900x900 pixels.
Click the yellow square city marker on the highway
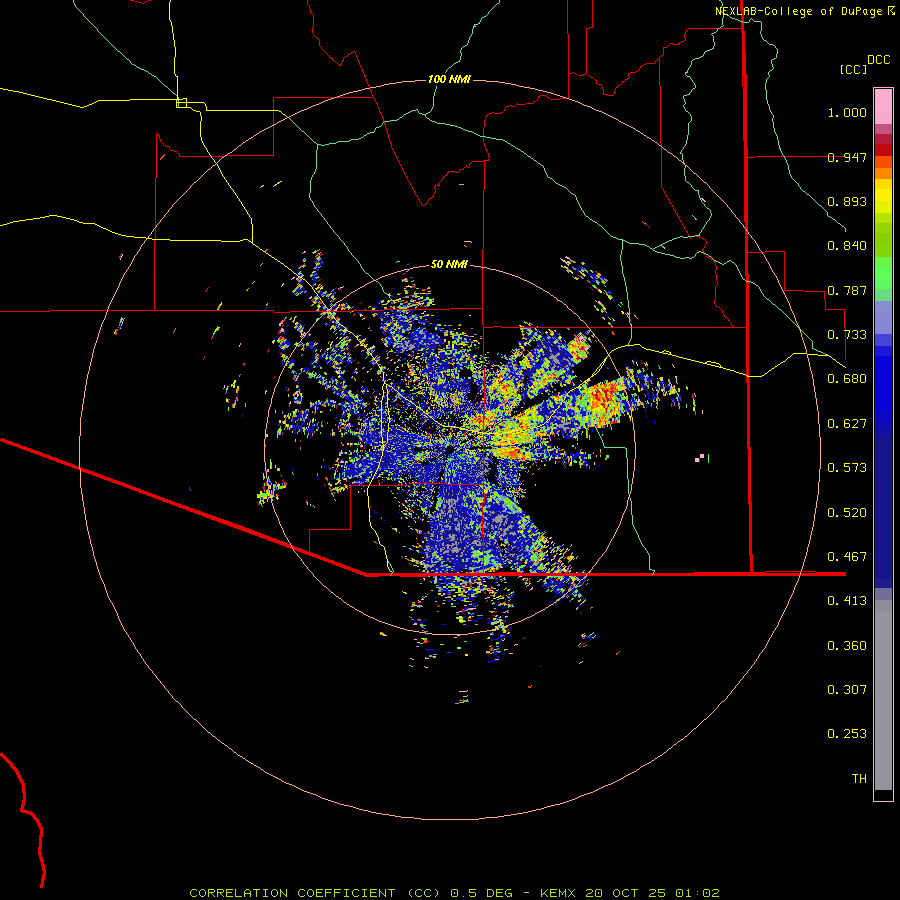(181, 103)
